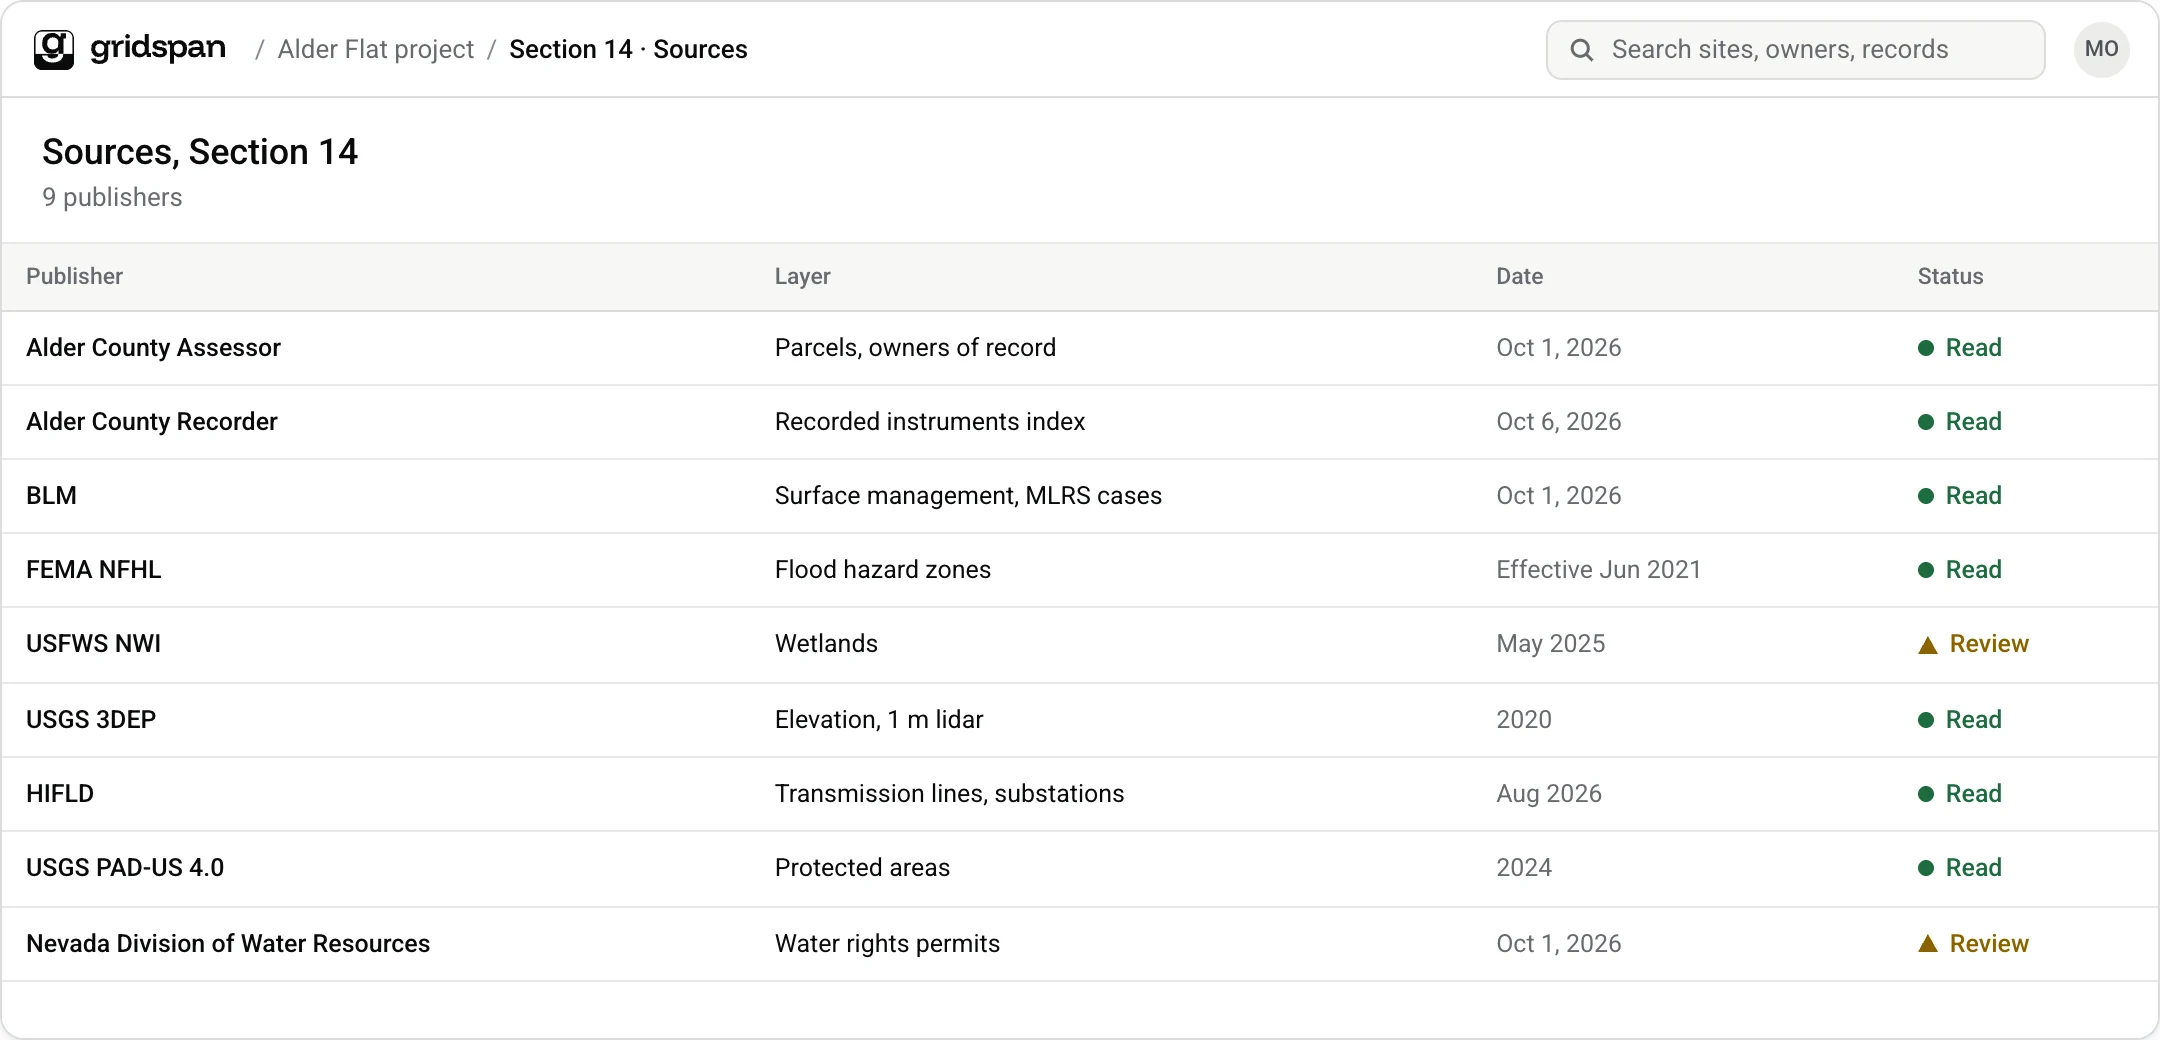
Task: Open Nevada Division of Water Resources
Action: tap(228, 944)
